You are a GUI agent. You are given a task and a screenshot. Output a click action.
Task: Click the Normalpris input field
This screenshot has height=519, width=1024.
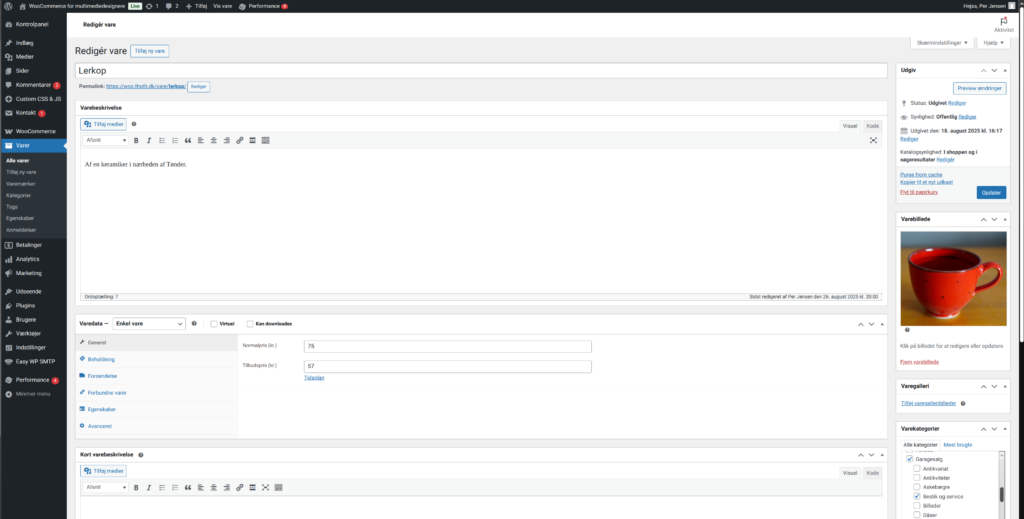pyautogui.click(x=447, y=346)
